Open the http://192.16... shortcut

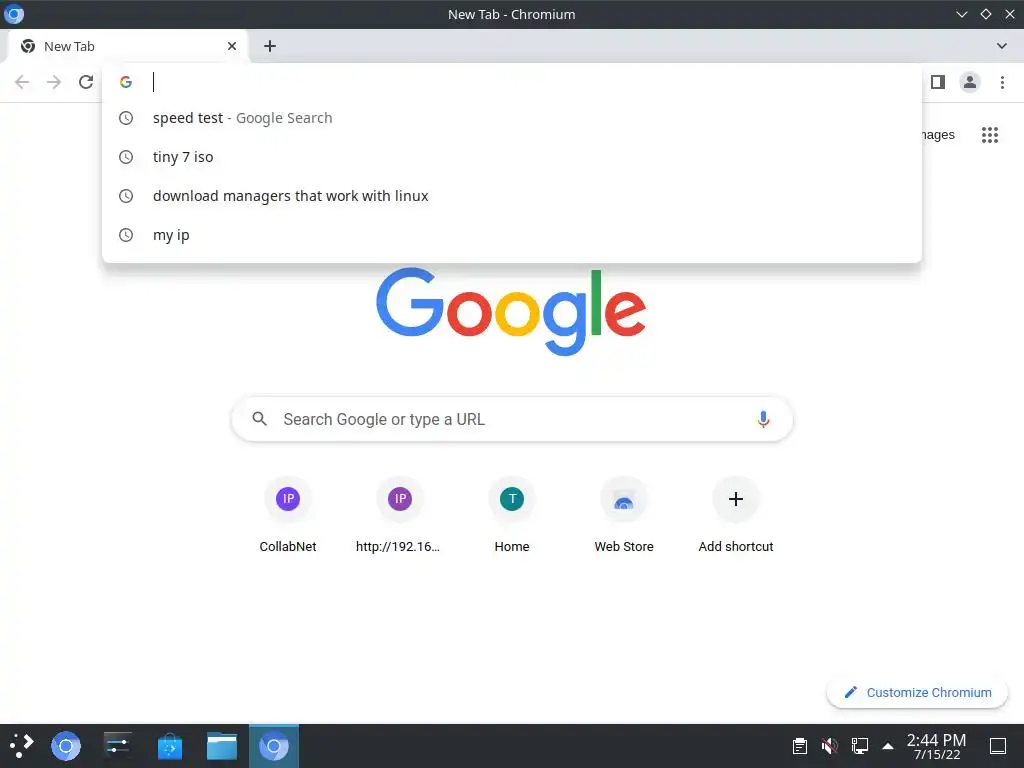(x=400, y=515)
